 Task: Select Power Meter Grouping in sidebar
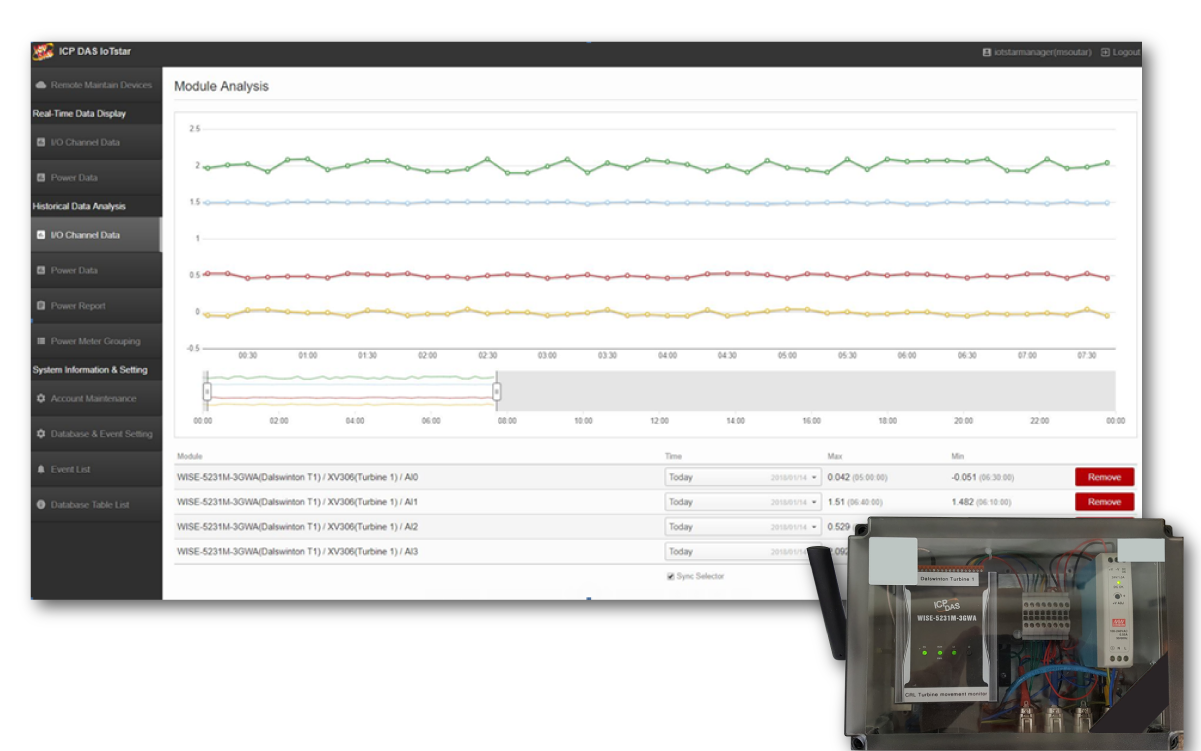tap(95, 342)
